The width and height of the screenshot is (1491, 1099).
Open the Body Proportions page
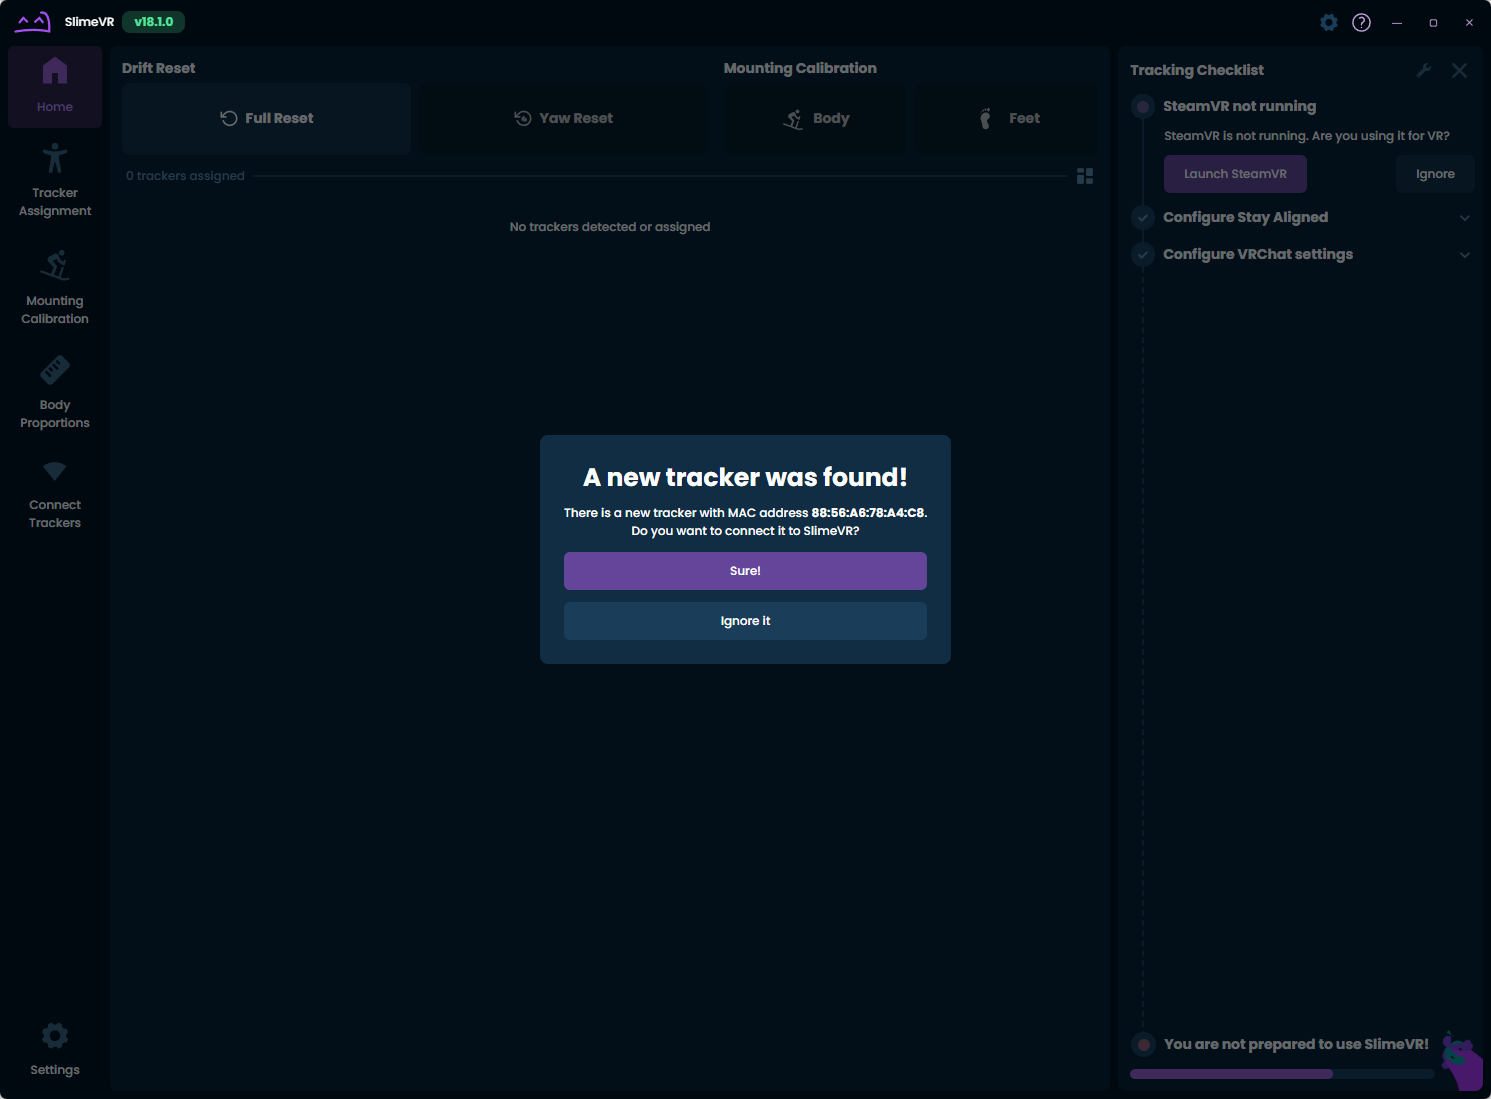pos(55,392)
